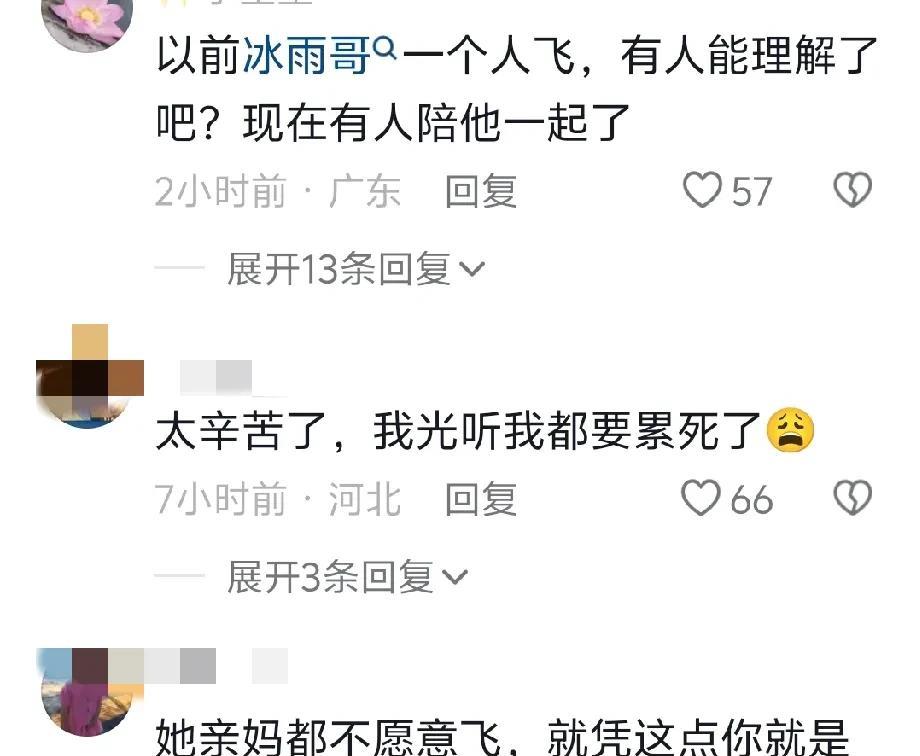Open the avatar of the bottom commenter

89,693
